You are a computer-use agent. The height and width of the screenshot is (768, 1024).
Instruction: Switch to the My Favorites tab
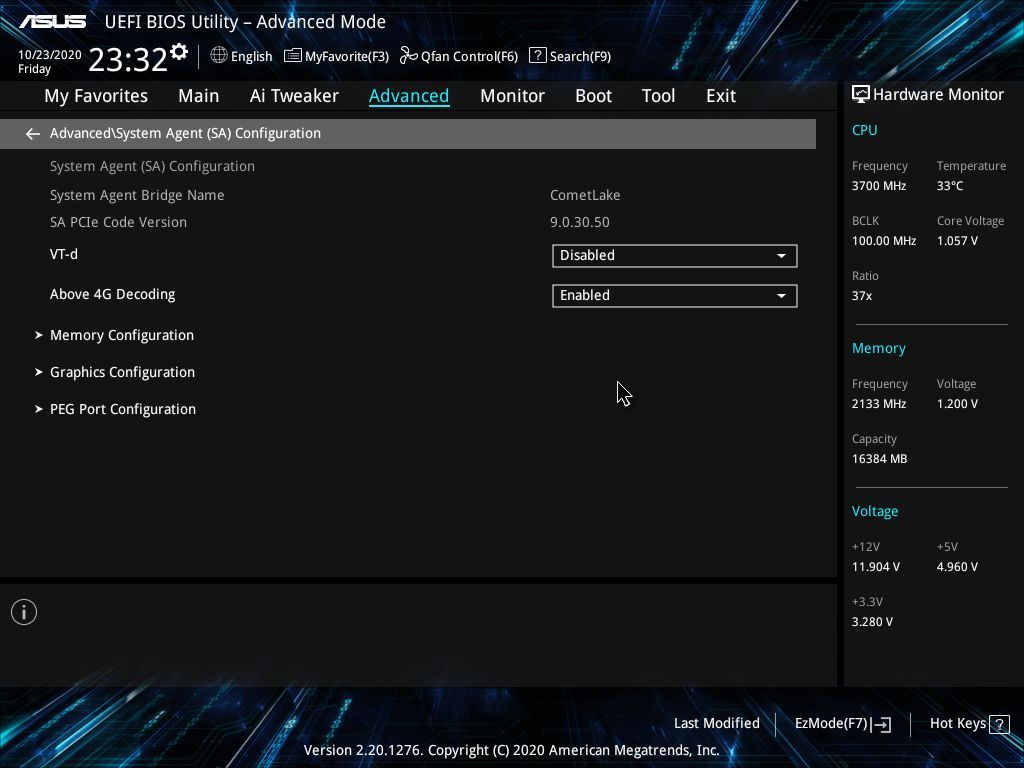pyautogui.click(x=96, y=96)
